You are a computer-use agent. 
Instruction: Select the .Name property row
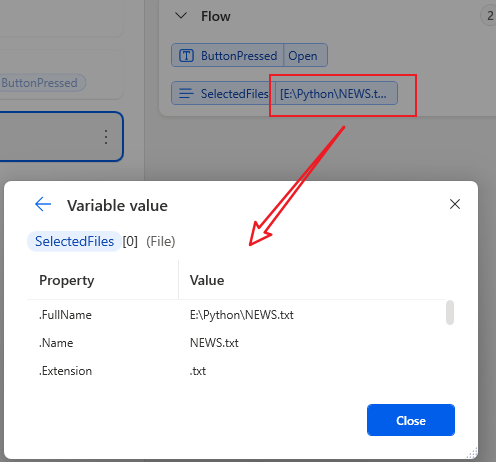[236, 343]
